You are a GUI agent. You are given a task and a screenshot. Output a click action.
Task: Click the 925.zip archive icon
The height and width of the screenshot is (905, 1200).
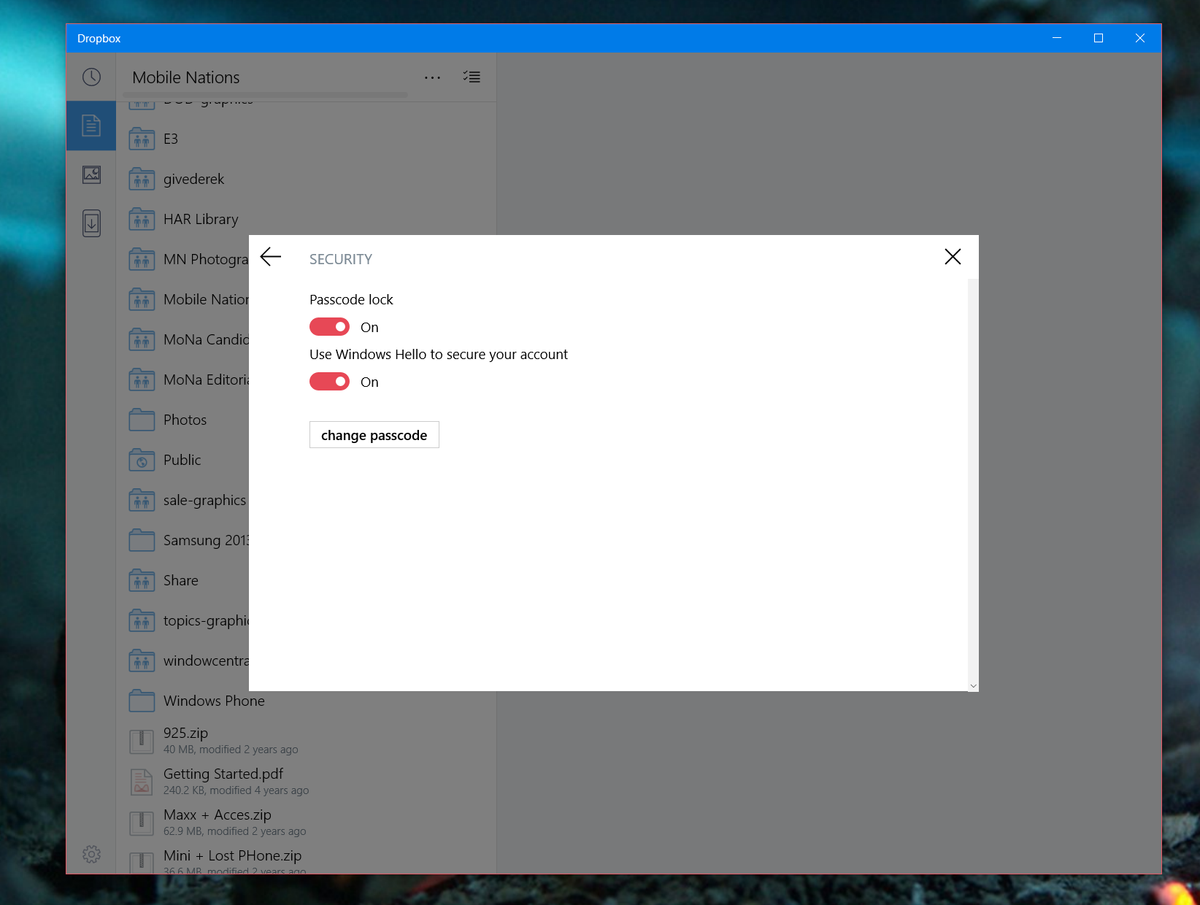tap(141, 739)
